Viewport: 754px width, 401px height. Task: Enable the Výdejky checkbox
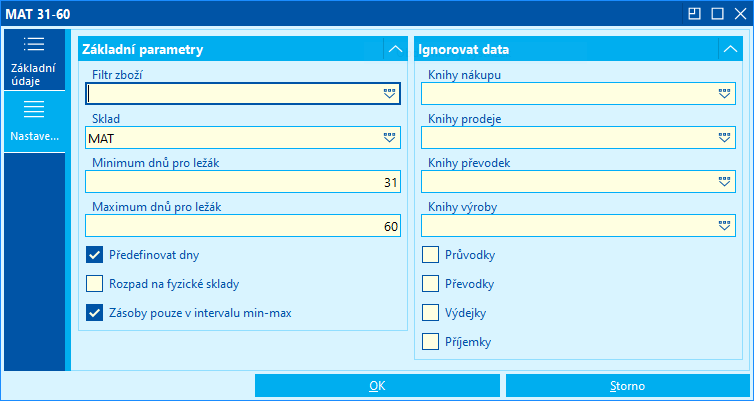(431, 313)
